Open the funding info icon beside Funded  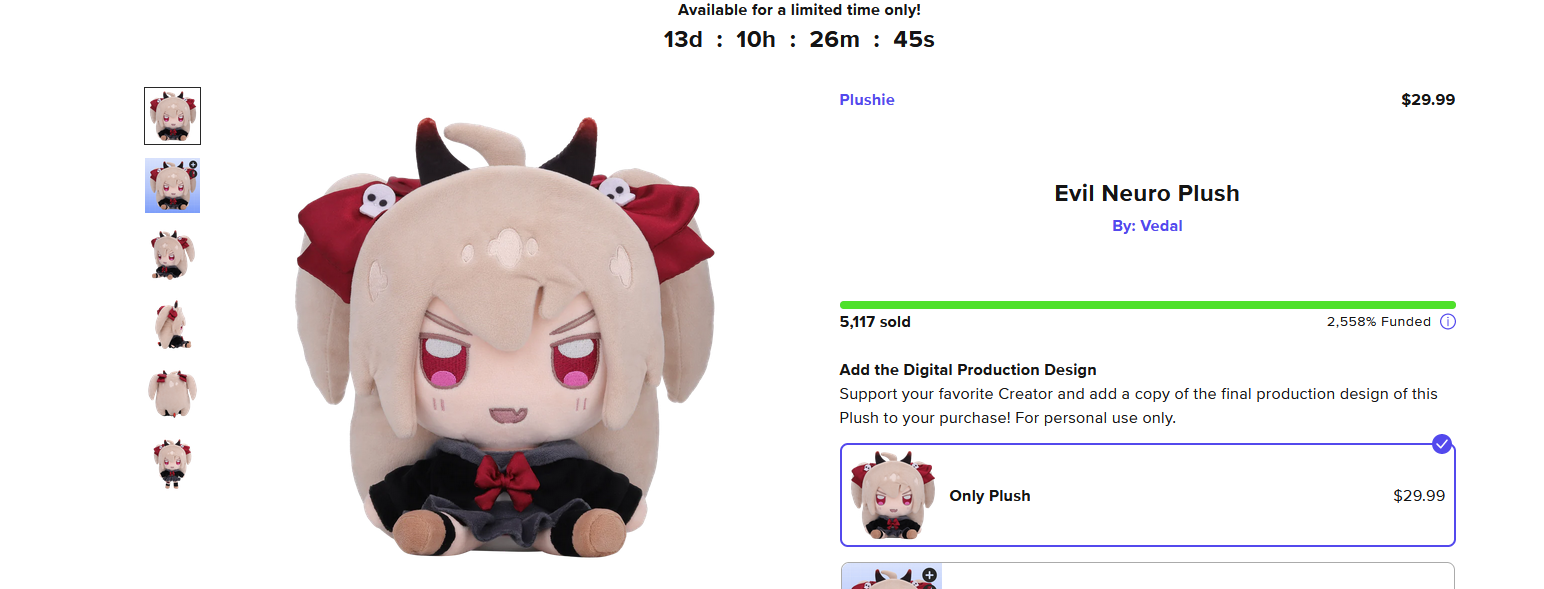pos(1447,322)
